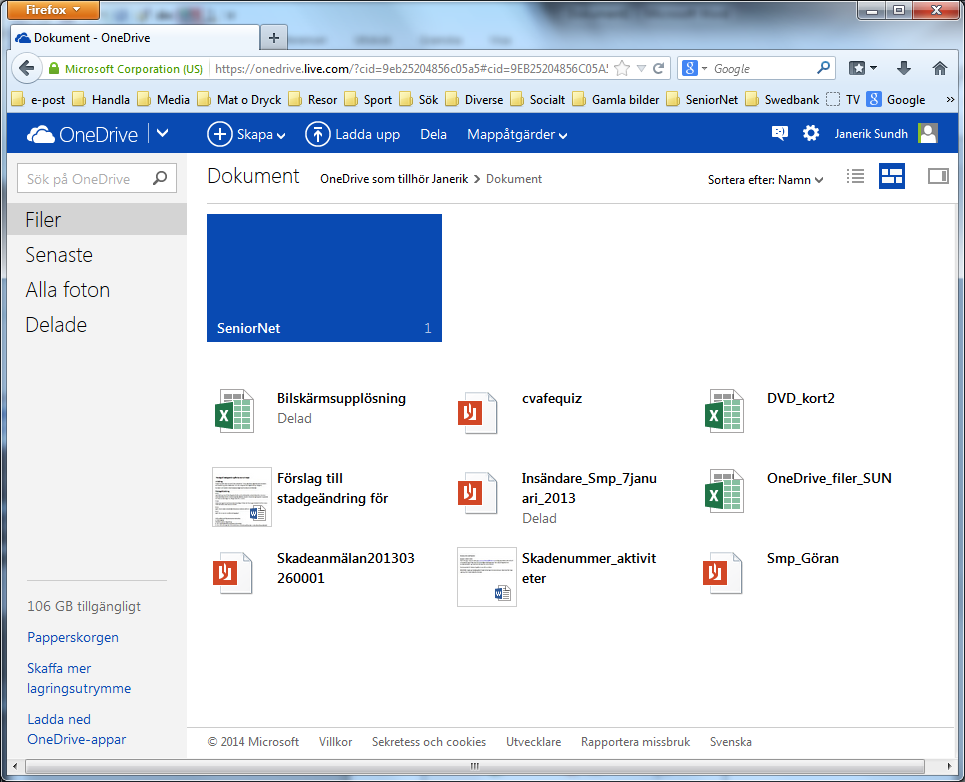Open the SeniorNet bookmarks folder
The width and height of the screenshot is (965, 782).
click(x=703, y=100)
